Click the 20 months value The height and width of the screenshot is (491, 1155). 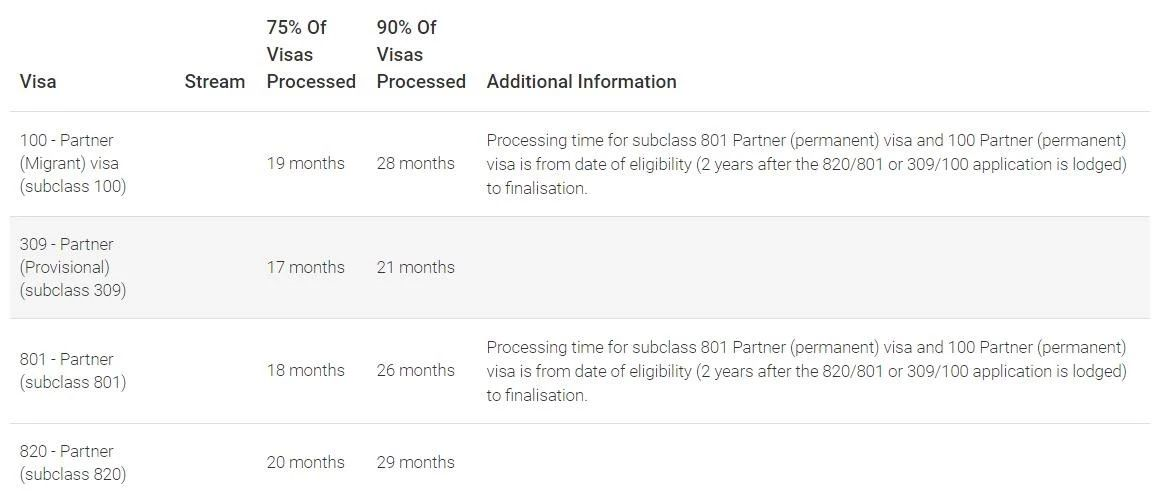(305, 462)
